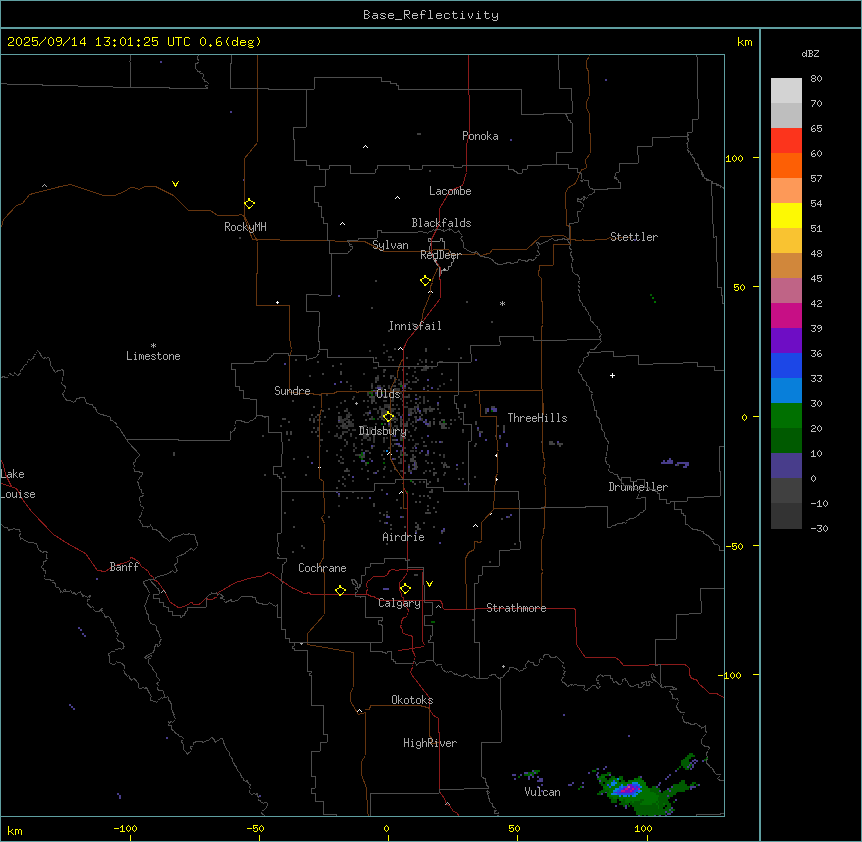Click the magenta storm core east of Vulcan
This screenshot has width=862, height=842.
627,790
